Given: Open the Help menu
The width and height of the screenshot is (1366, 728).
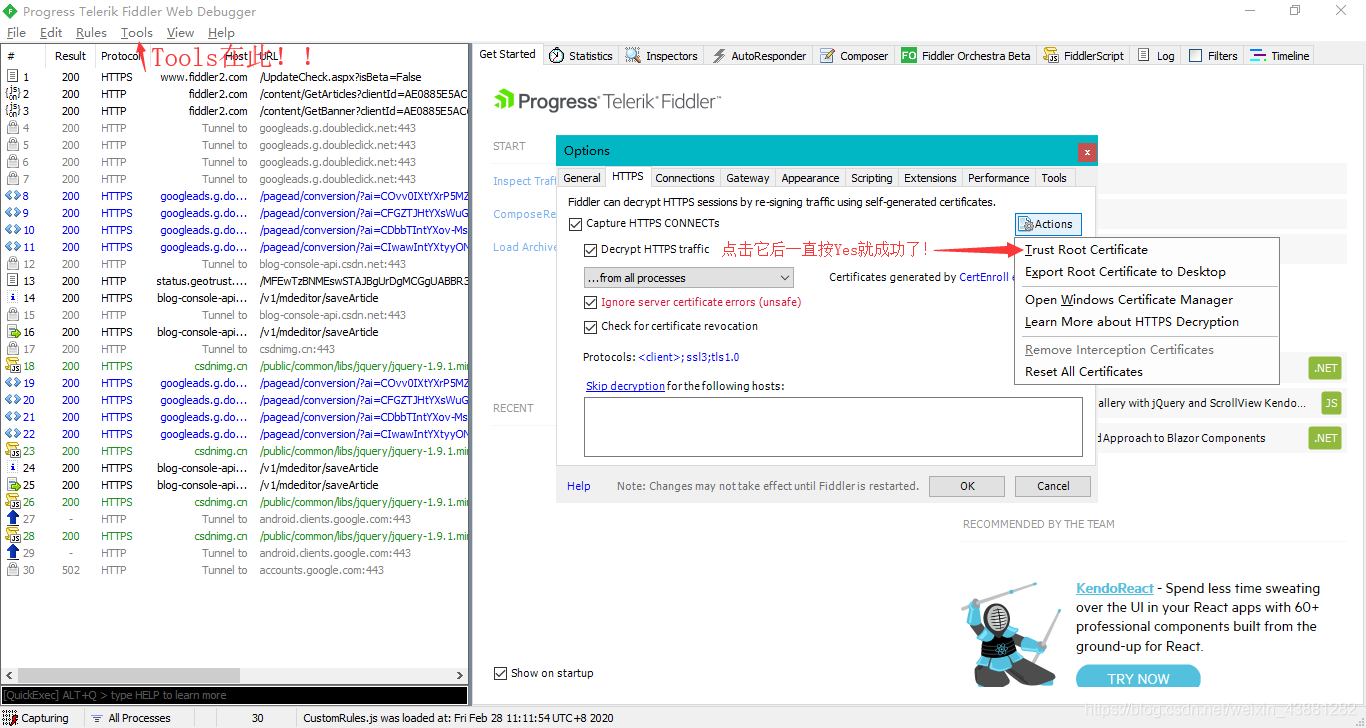Looking at the screenshot, I should (221, 33).
